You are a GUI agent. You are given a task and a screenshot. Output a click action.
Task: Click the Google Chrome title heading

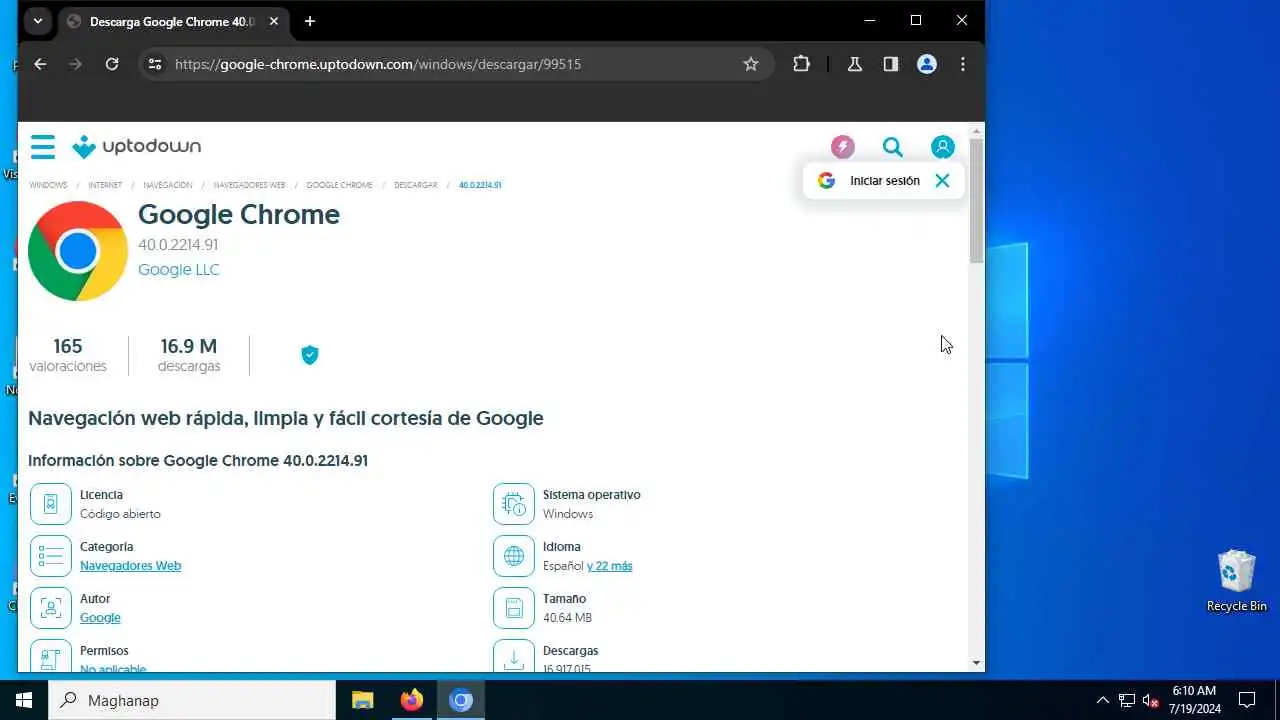(239, 215)
